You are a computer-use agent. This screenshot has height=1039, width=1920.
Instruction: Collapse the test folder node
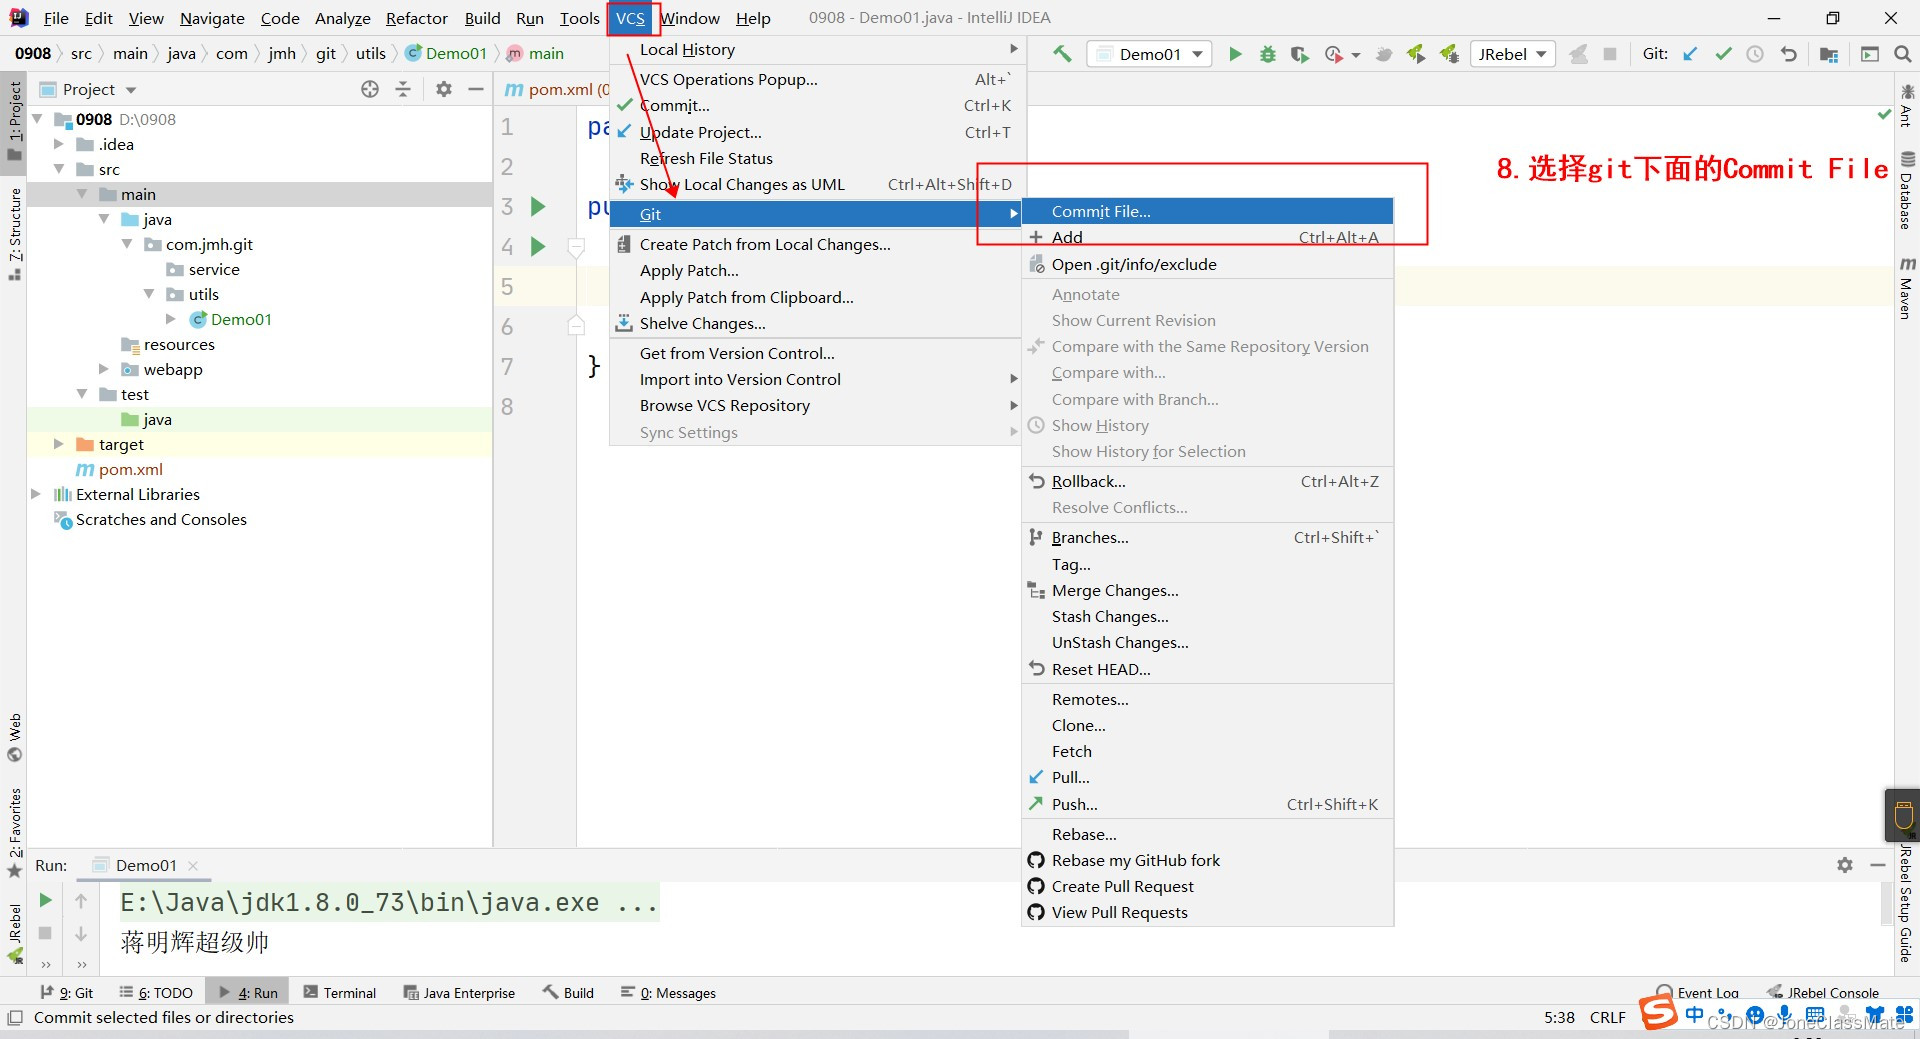(x=82, y=394)
